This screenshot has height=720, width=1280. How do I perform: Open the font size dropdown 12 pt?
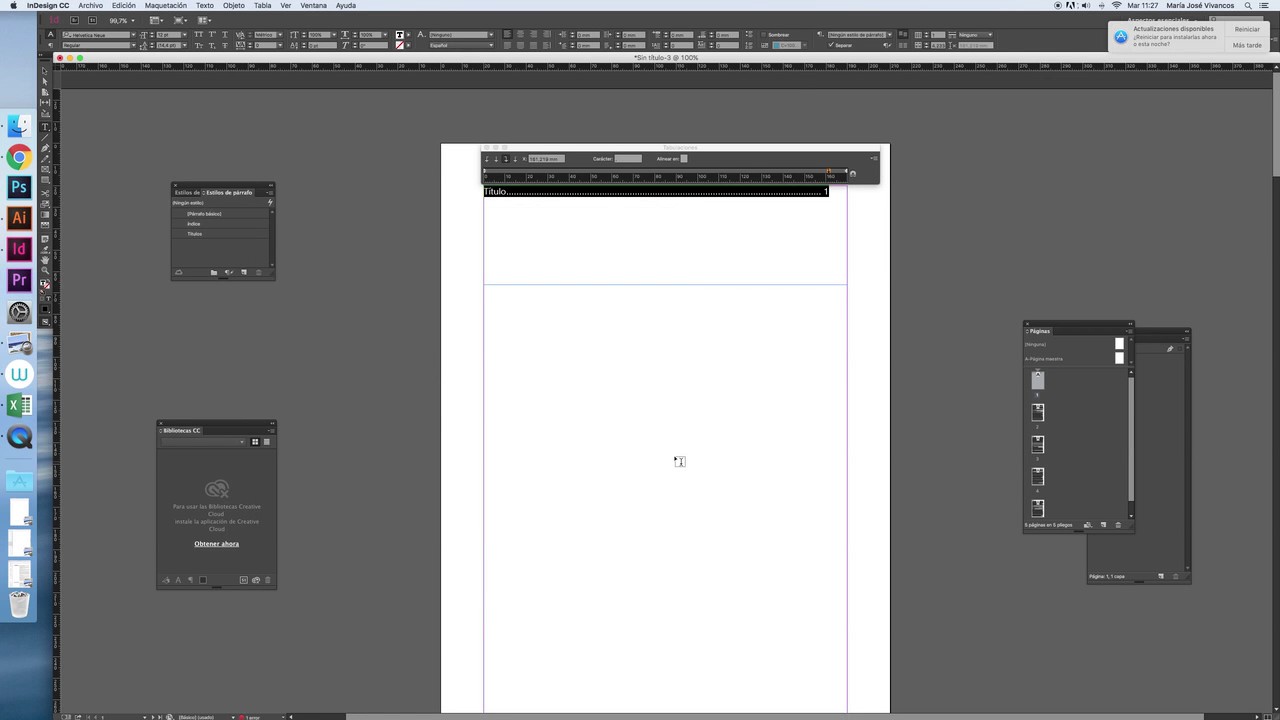click(187, 35)
